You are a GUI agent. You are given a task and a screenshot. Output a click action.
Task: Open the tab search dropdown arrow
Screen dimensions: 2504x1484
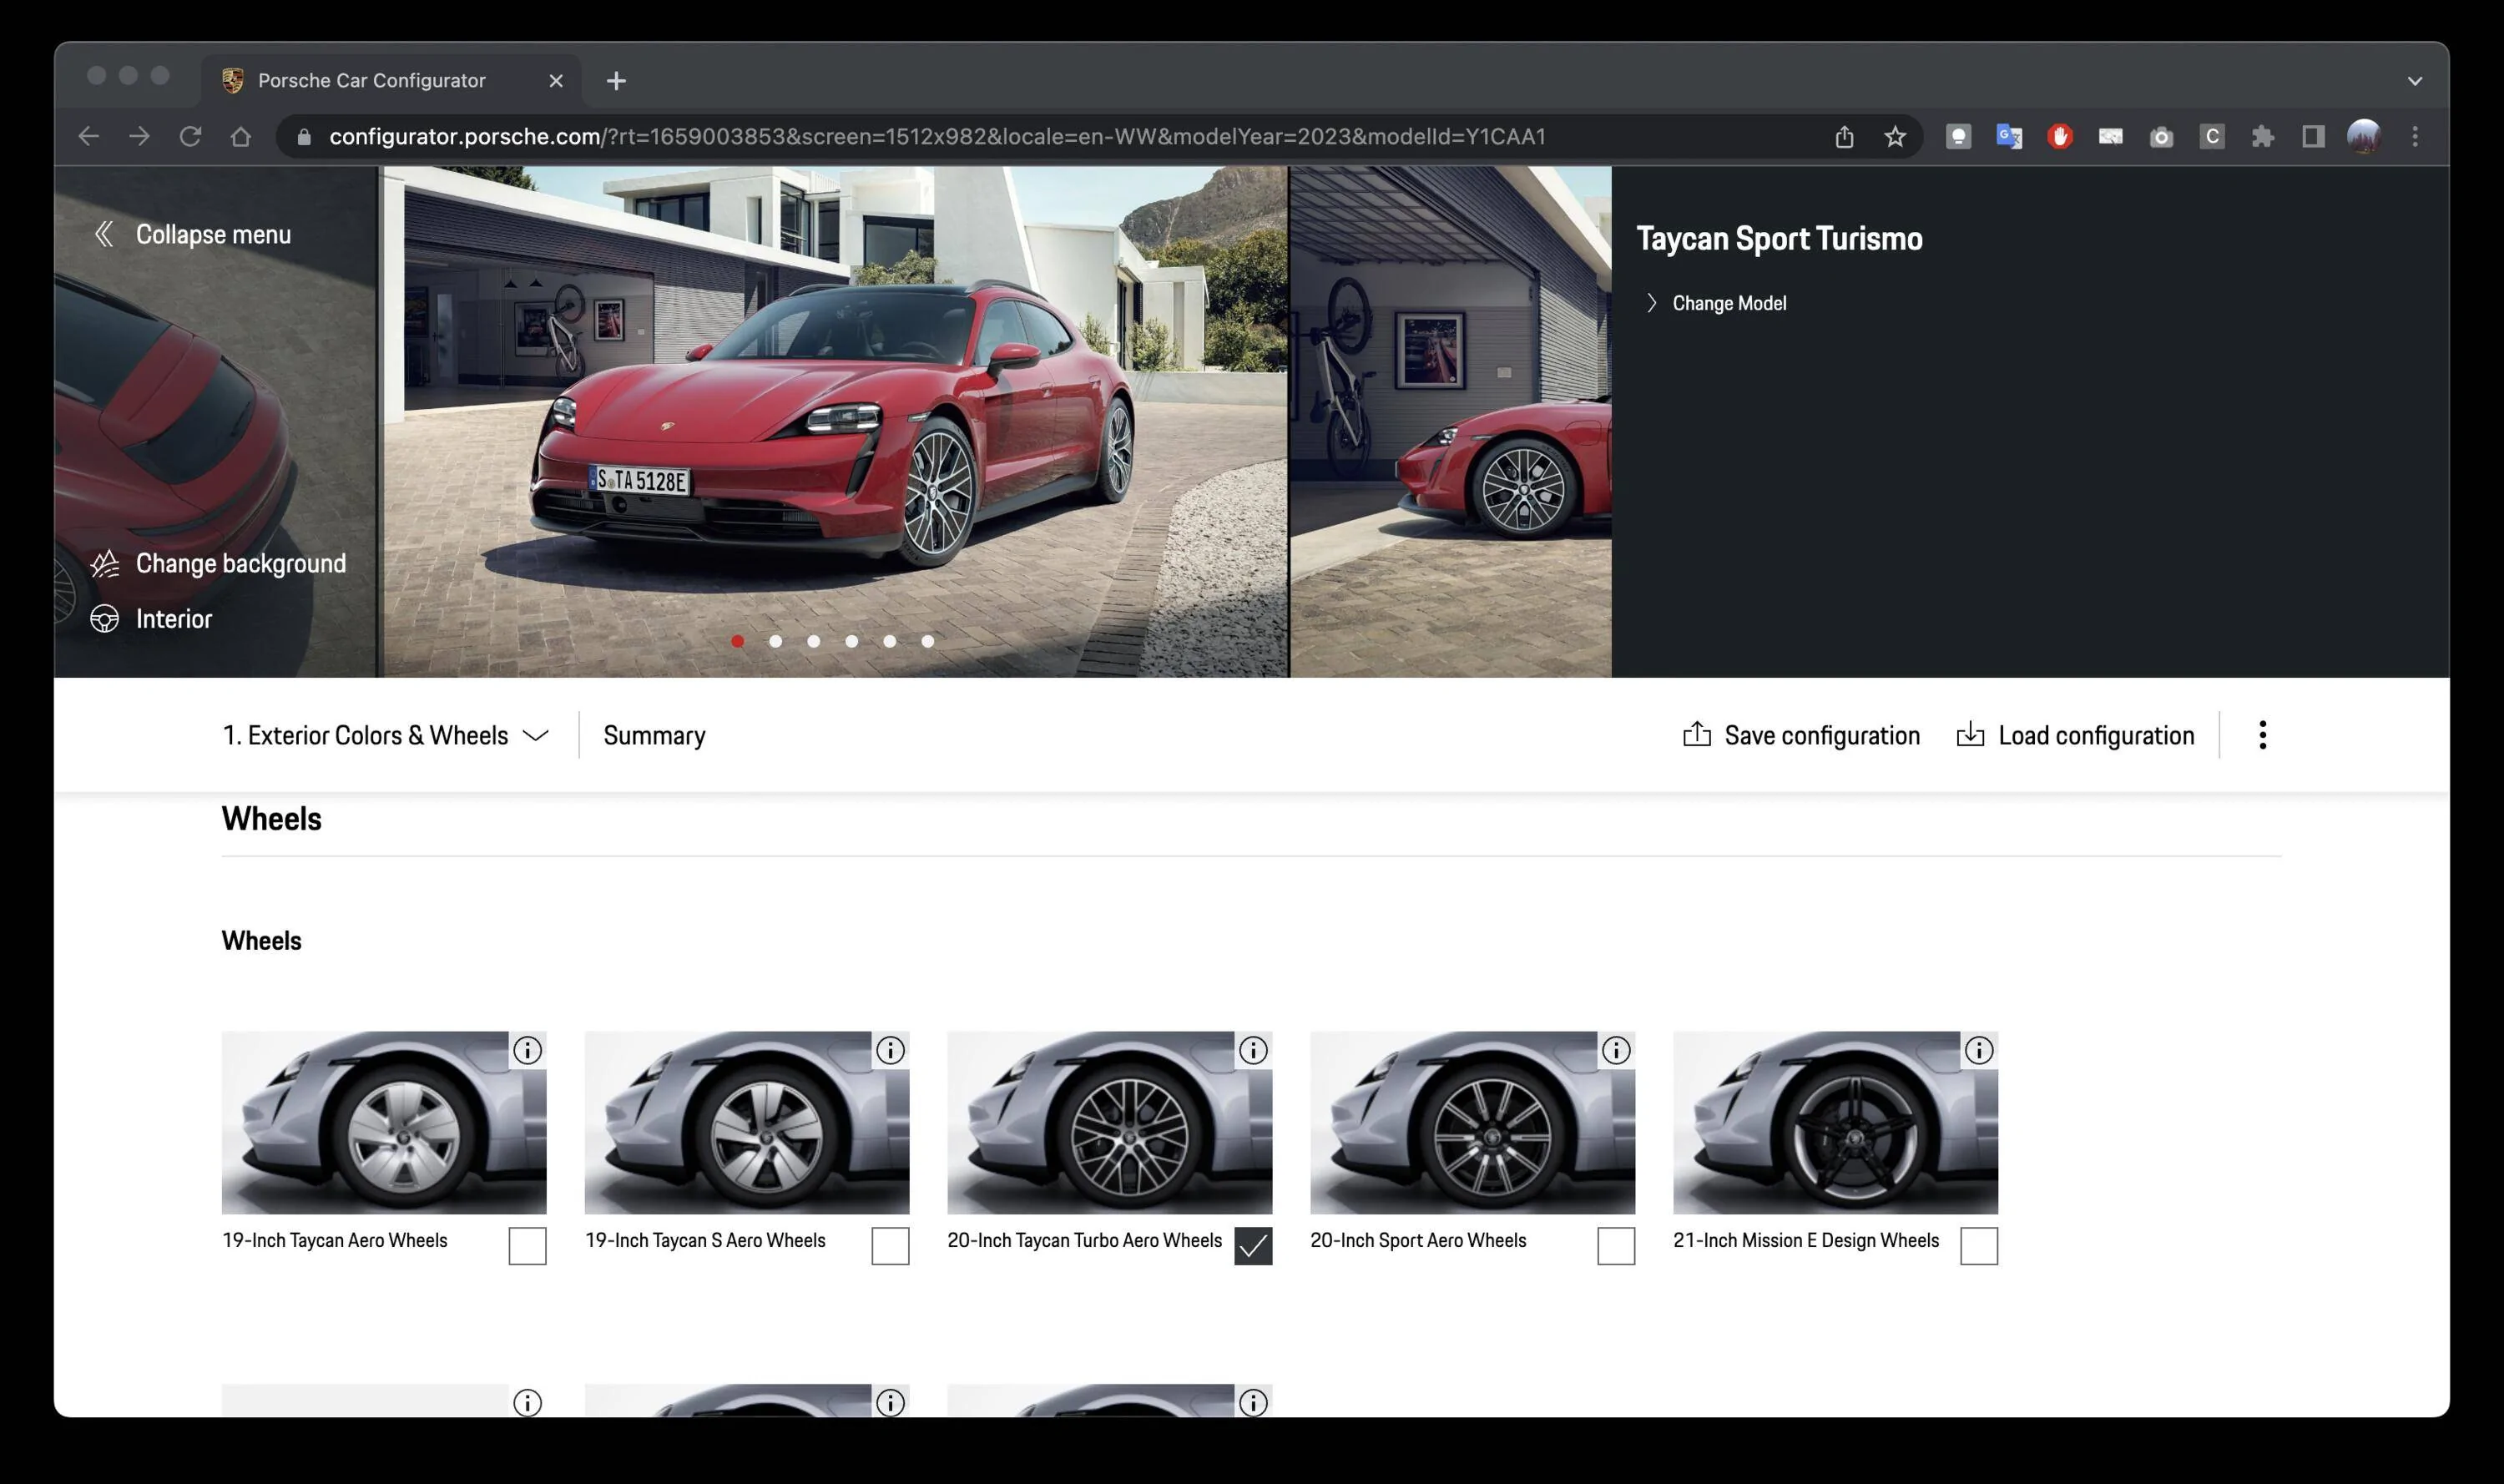2415,81
